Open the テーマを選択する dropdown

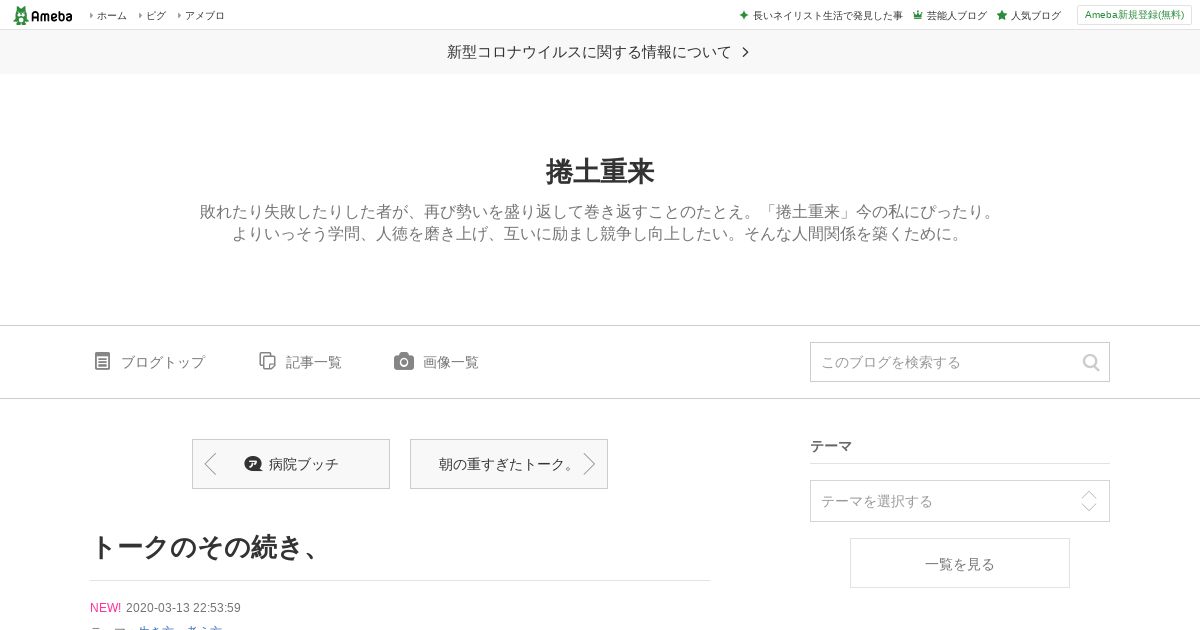[x=960, y=501]
